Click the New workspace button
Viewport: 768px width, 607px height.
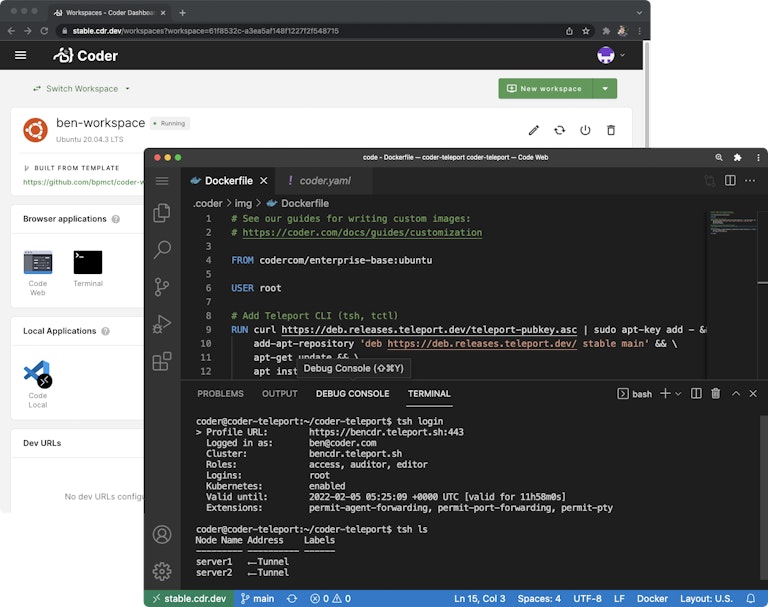coord(545,88)
